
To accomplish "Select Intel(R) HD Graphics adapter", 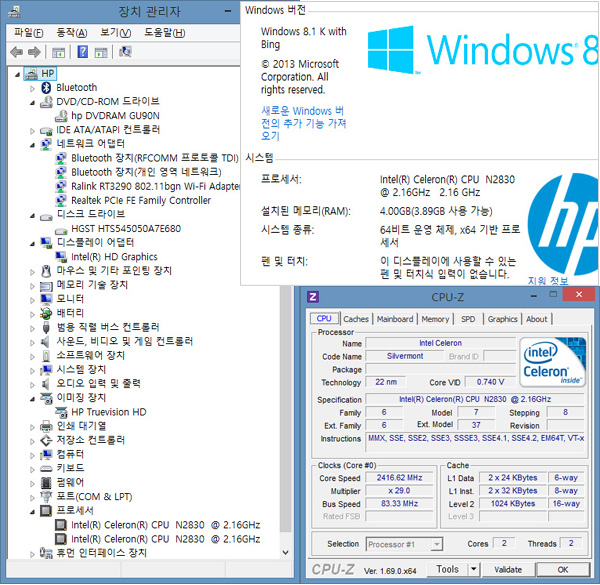I will tap(114, 257).
